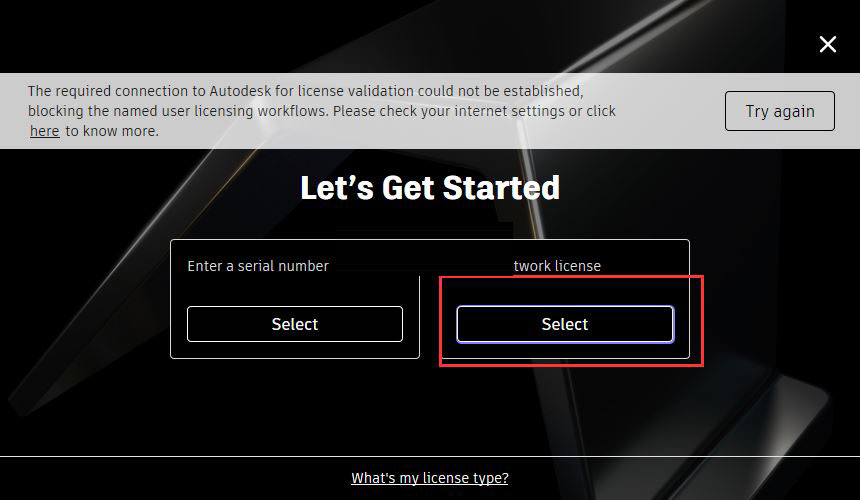Select the Enter a serial number option
860x500 pixels.
coord(295,324)
